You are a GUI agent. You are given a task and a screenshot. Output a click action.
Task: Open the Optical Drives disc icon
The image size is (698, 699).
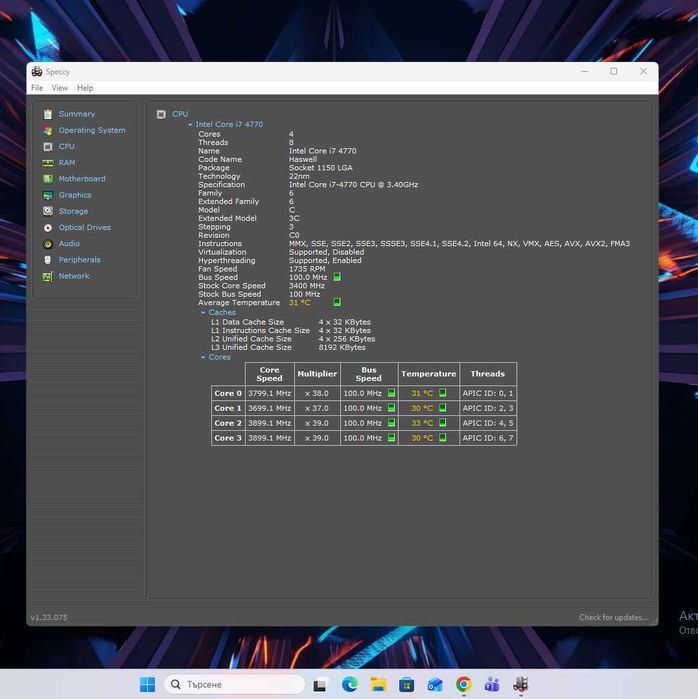pos(48,228)
